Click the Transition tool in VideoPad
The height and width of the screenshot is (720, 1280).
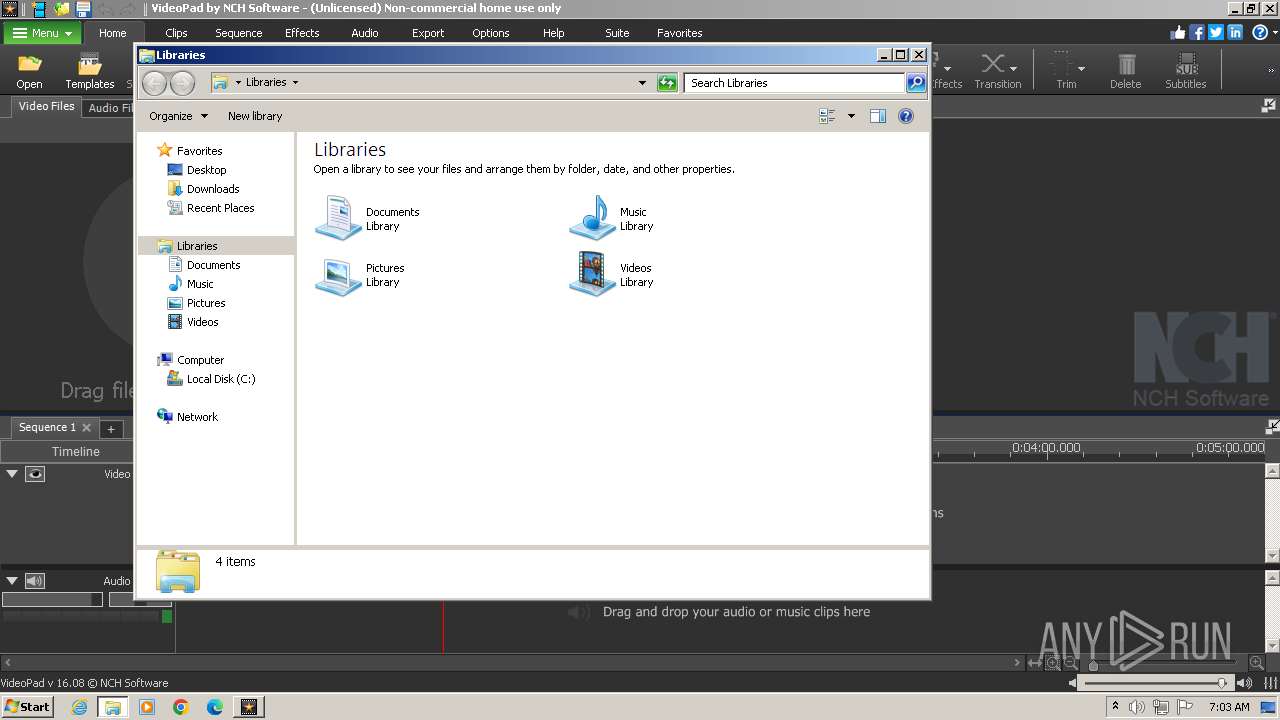coord(997,72)
